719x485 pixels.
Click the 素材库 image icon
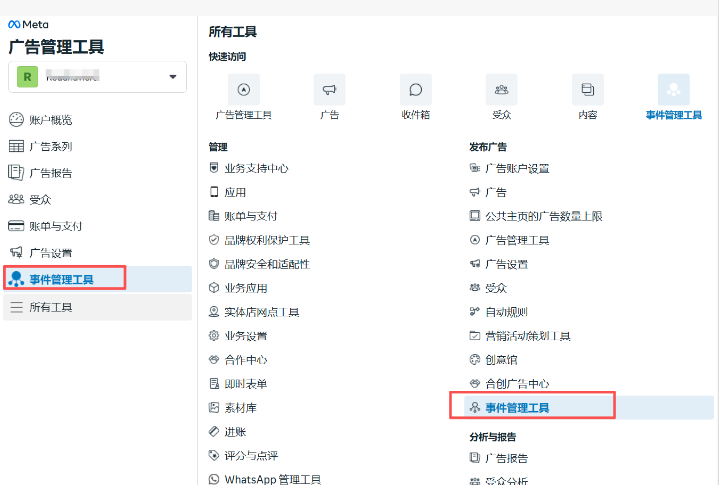[x=214, y=408]
